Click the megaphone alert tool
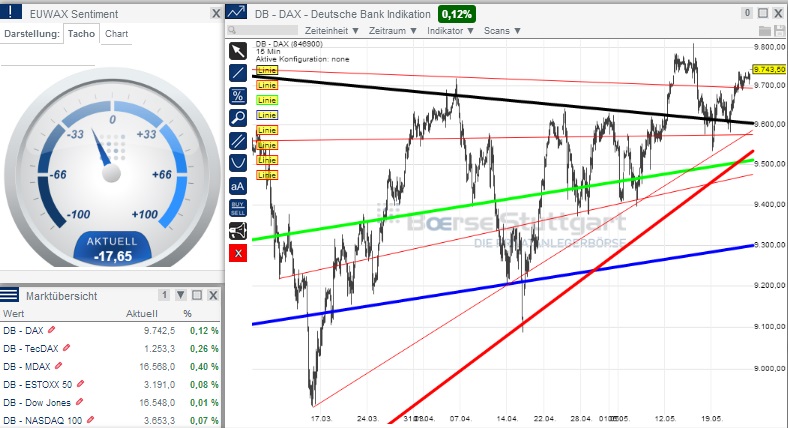Screen dimensions: 788x428 238,231
